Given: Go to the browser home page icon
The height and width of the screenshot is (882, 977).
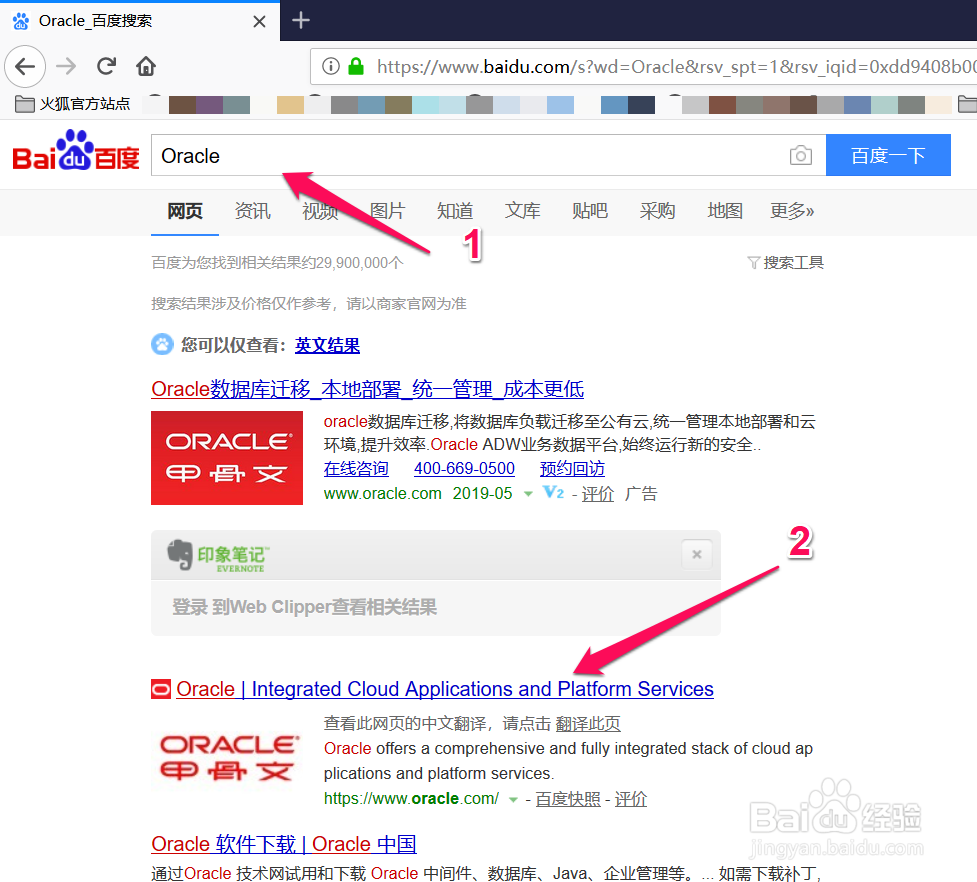Looking at the screenshot, I should point(146,66).
